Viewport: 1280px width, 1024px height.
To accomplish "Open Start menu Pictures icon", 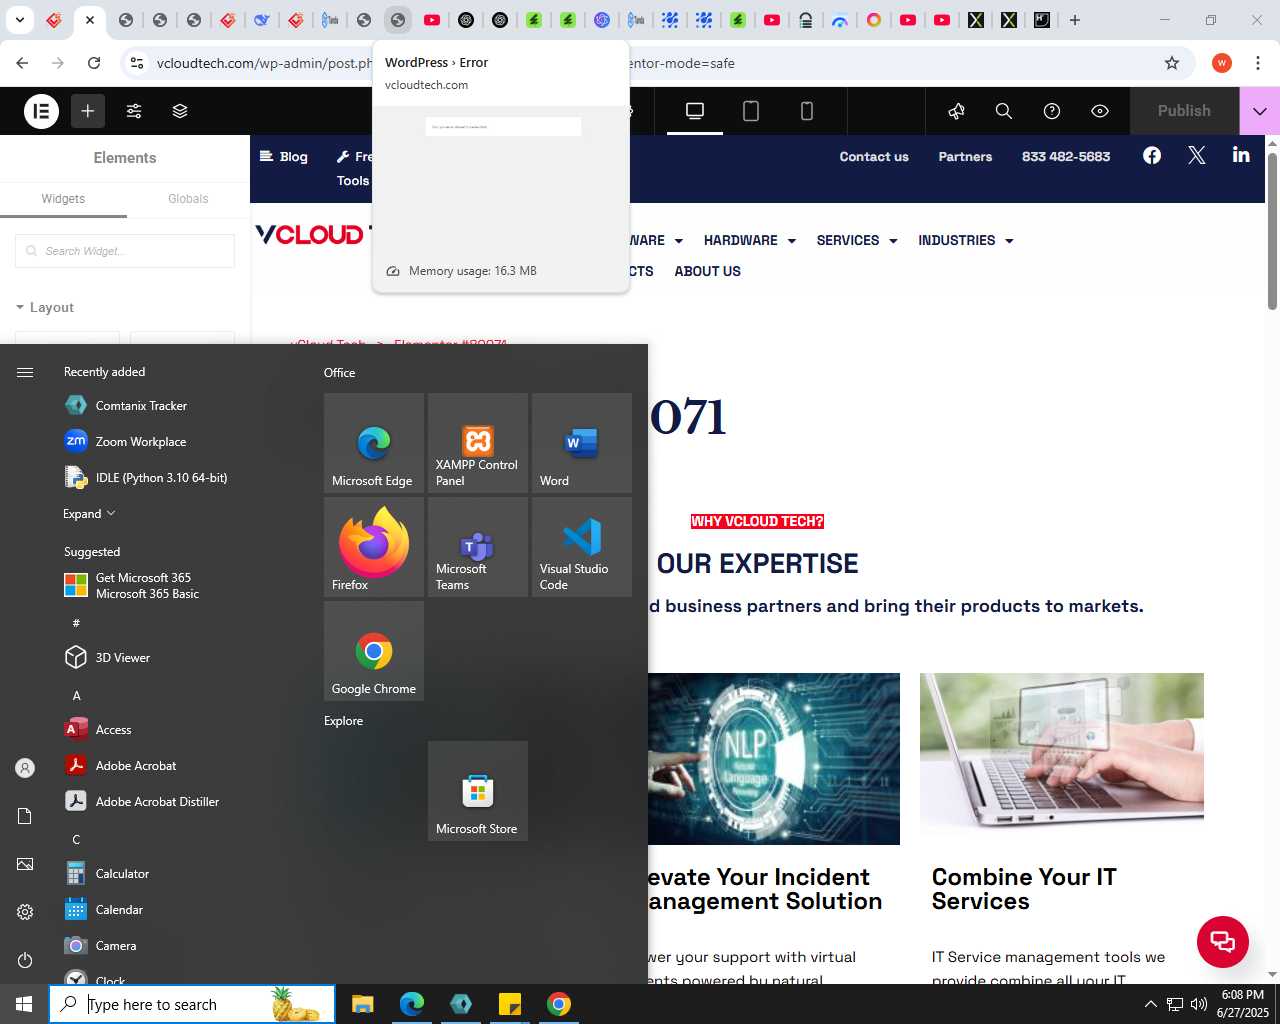I will click(25, 864).
